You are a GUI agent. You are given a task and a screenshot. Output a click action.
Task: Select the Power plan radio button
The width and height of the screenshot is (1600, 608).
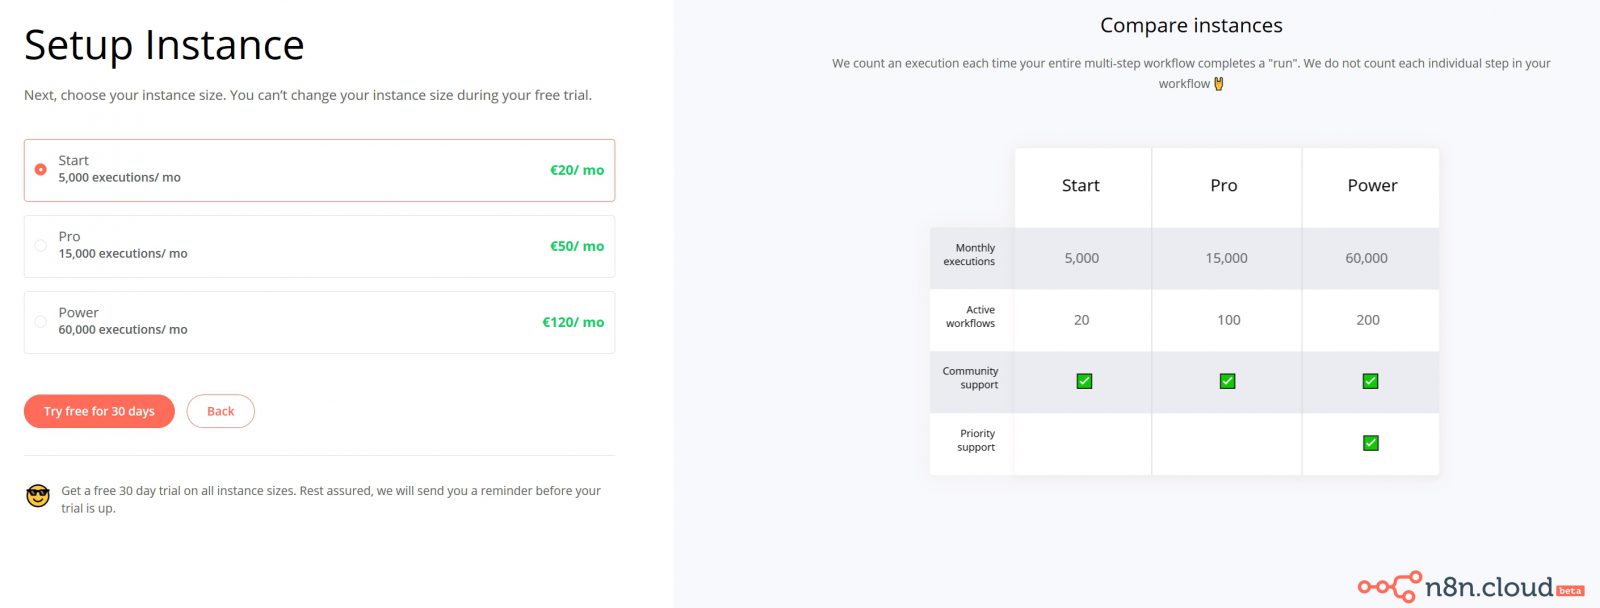coord(41,322)
